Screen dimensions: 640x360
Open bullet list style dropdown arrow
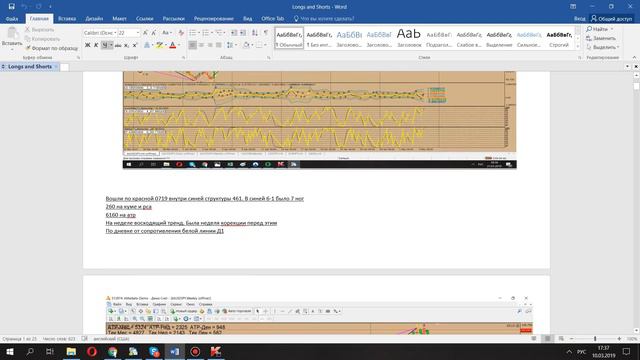pos(199,33)
